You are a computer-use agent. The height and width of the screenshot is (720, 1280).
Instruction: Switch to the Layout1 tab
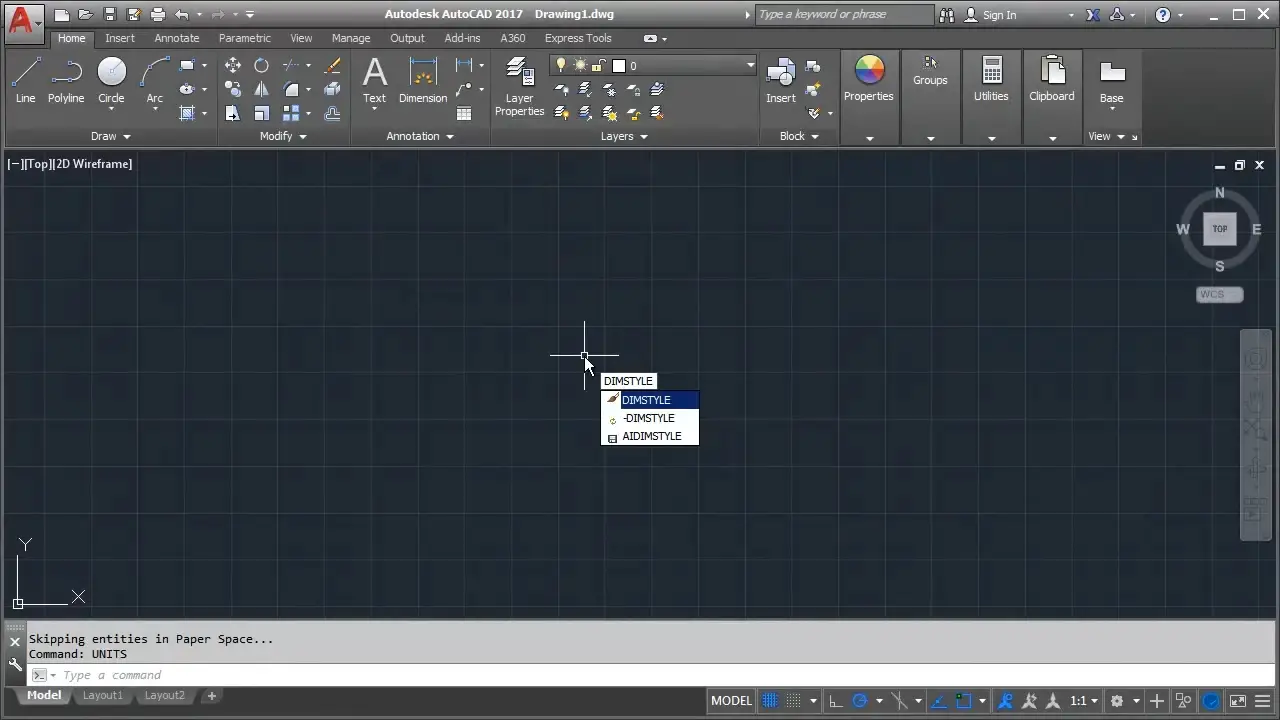tap(103, 695)
